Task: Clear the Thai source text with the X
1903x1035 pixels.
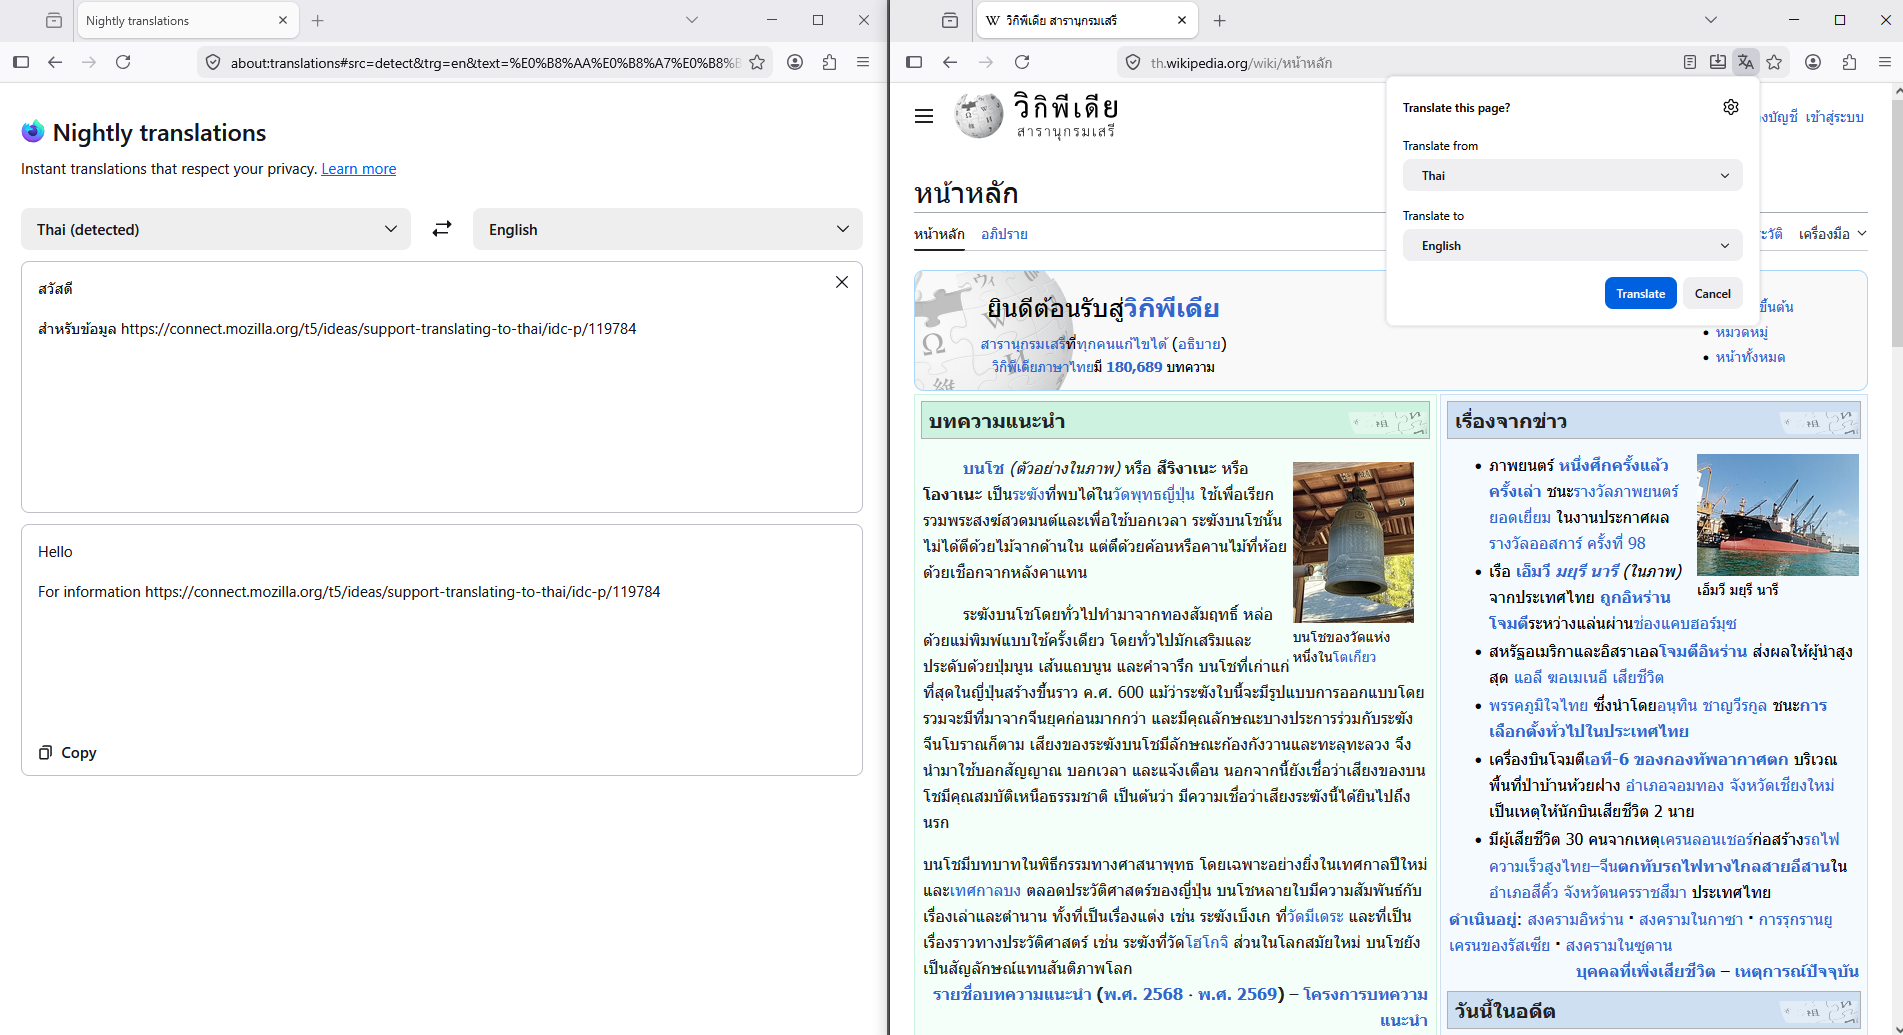Action: tap(842, 282)
